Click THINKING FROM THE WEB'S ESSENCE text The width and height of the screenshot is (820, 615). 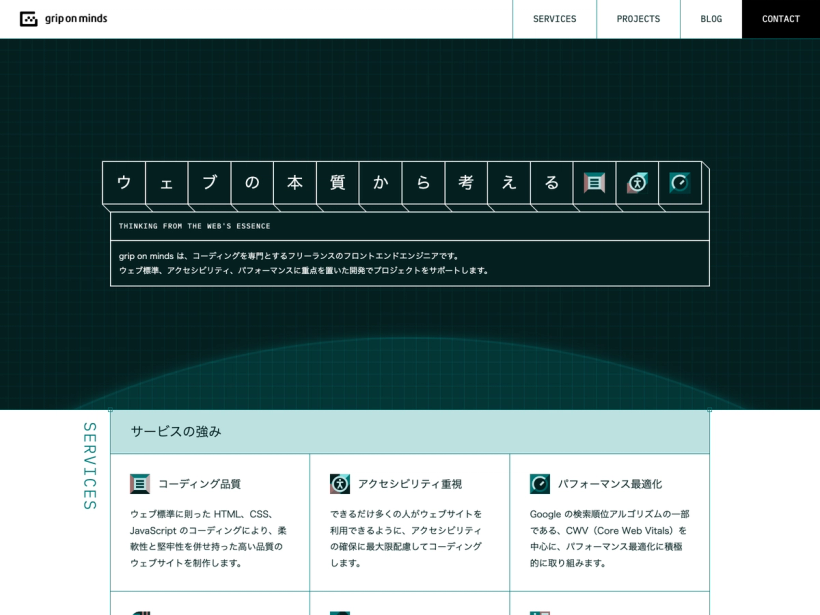195,226
